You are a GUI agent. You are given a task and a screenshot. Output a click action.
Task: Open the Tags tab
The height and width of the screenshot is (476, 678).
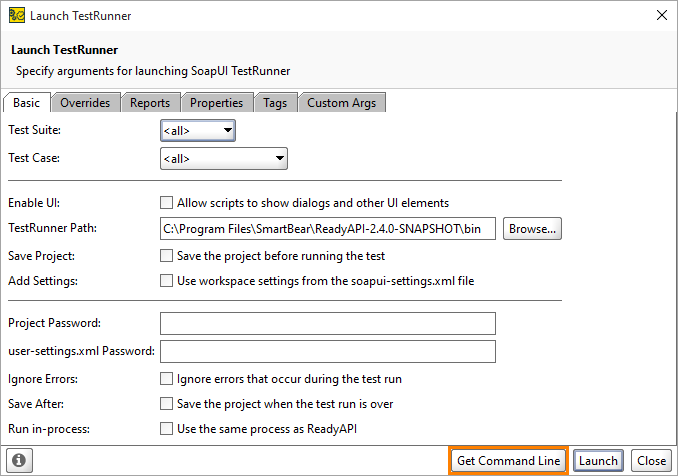click(x=275, y=102)
